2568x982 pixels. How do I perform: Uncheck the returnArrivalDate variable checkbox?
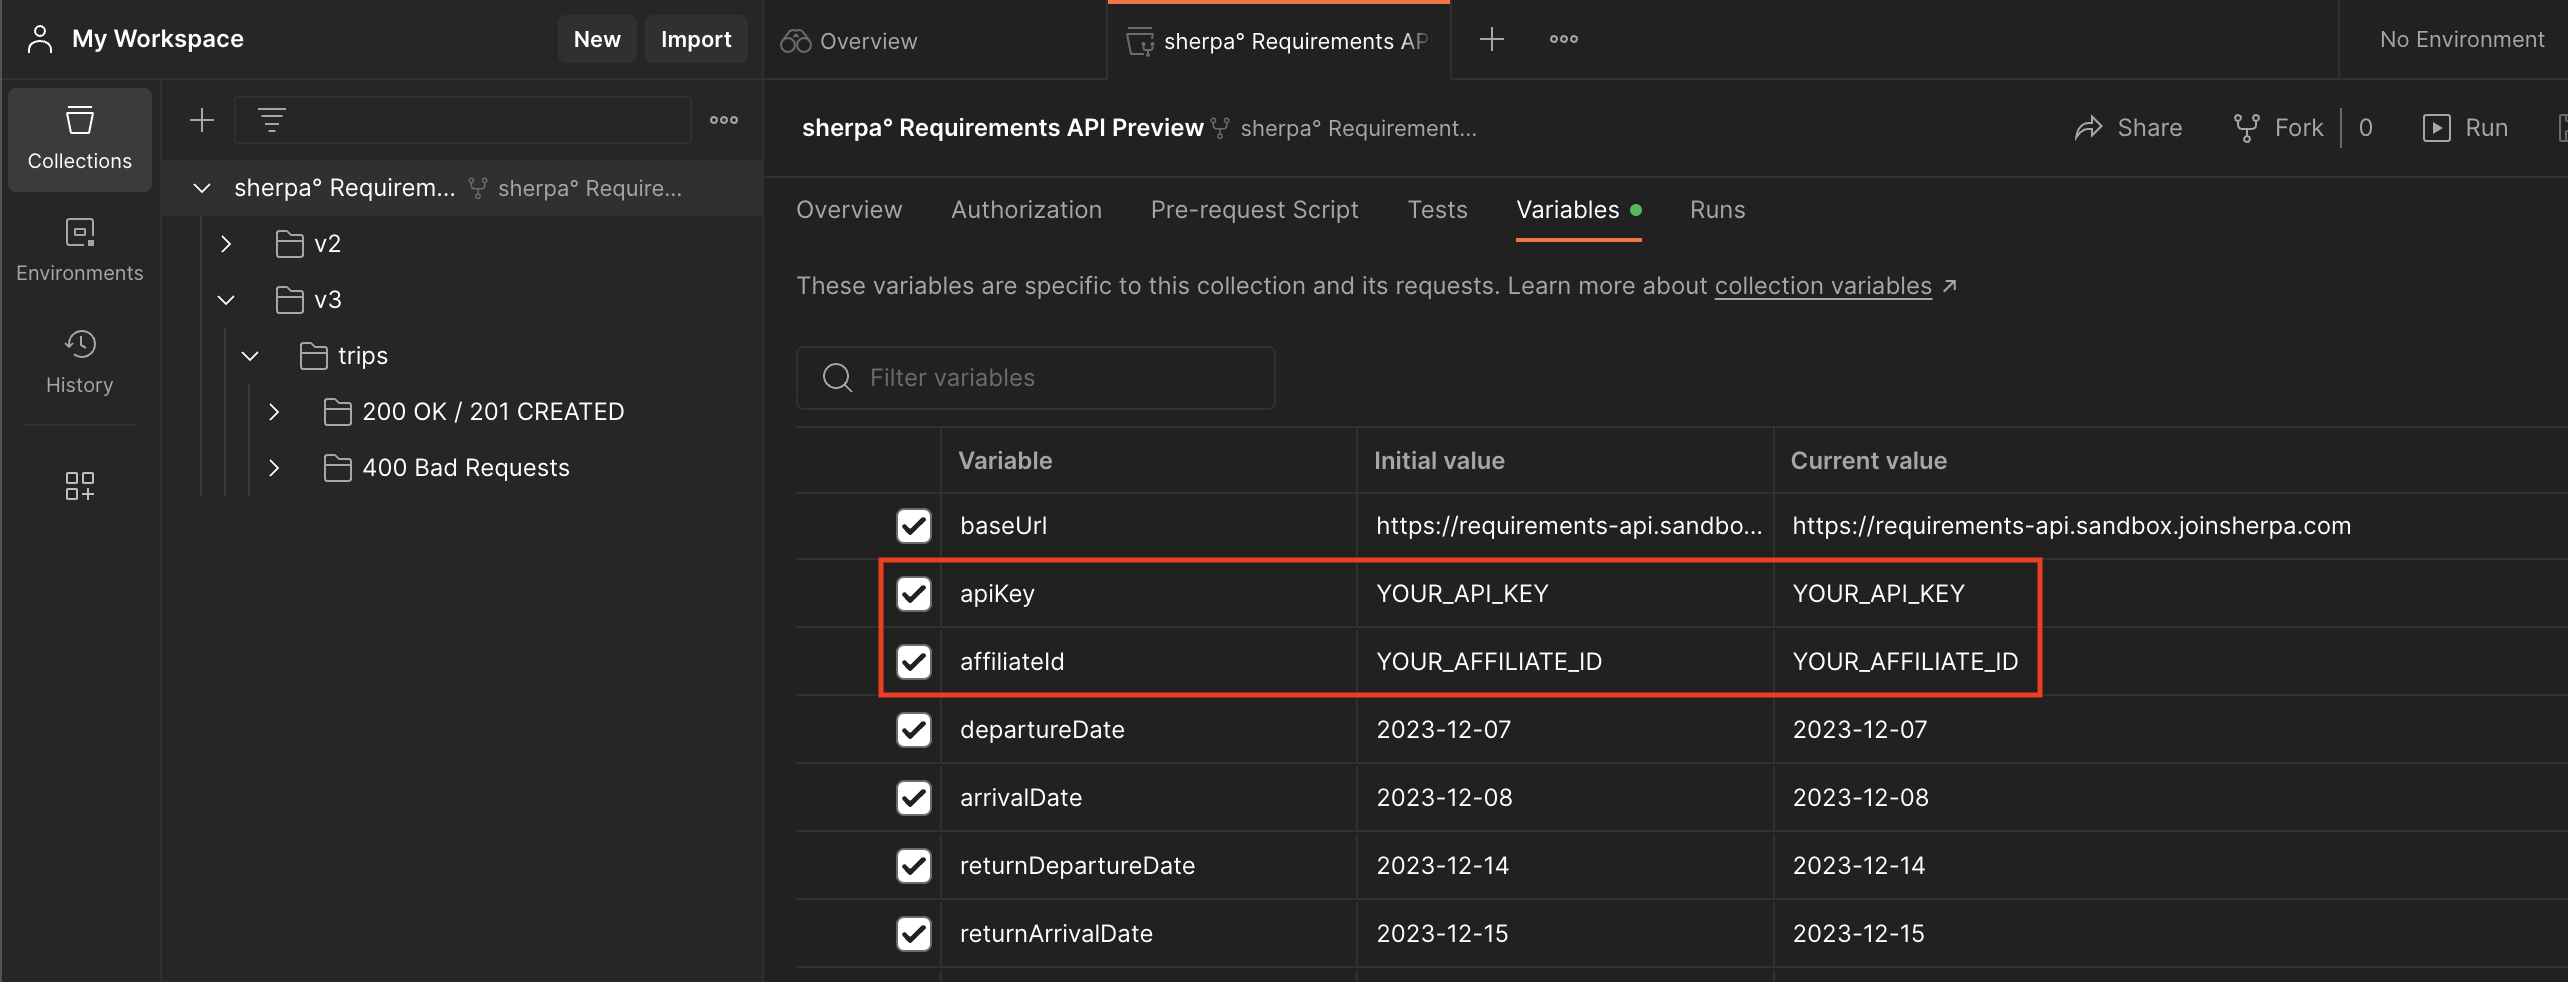[x=914, y=934]
